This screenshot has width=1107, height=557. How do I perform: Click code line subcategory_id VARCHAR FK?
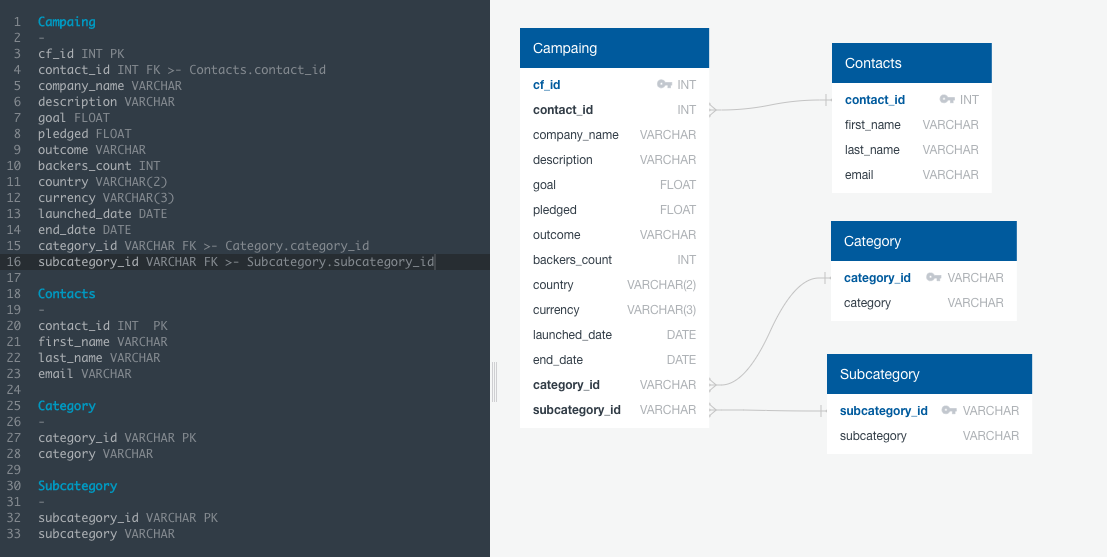coord(236,262)
